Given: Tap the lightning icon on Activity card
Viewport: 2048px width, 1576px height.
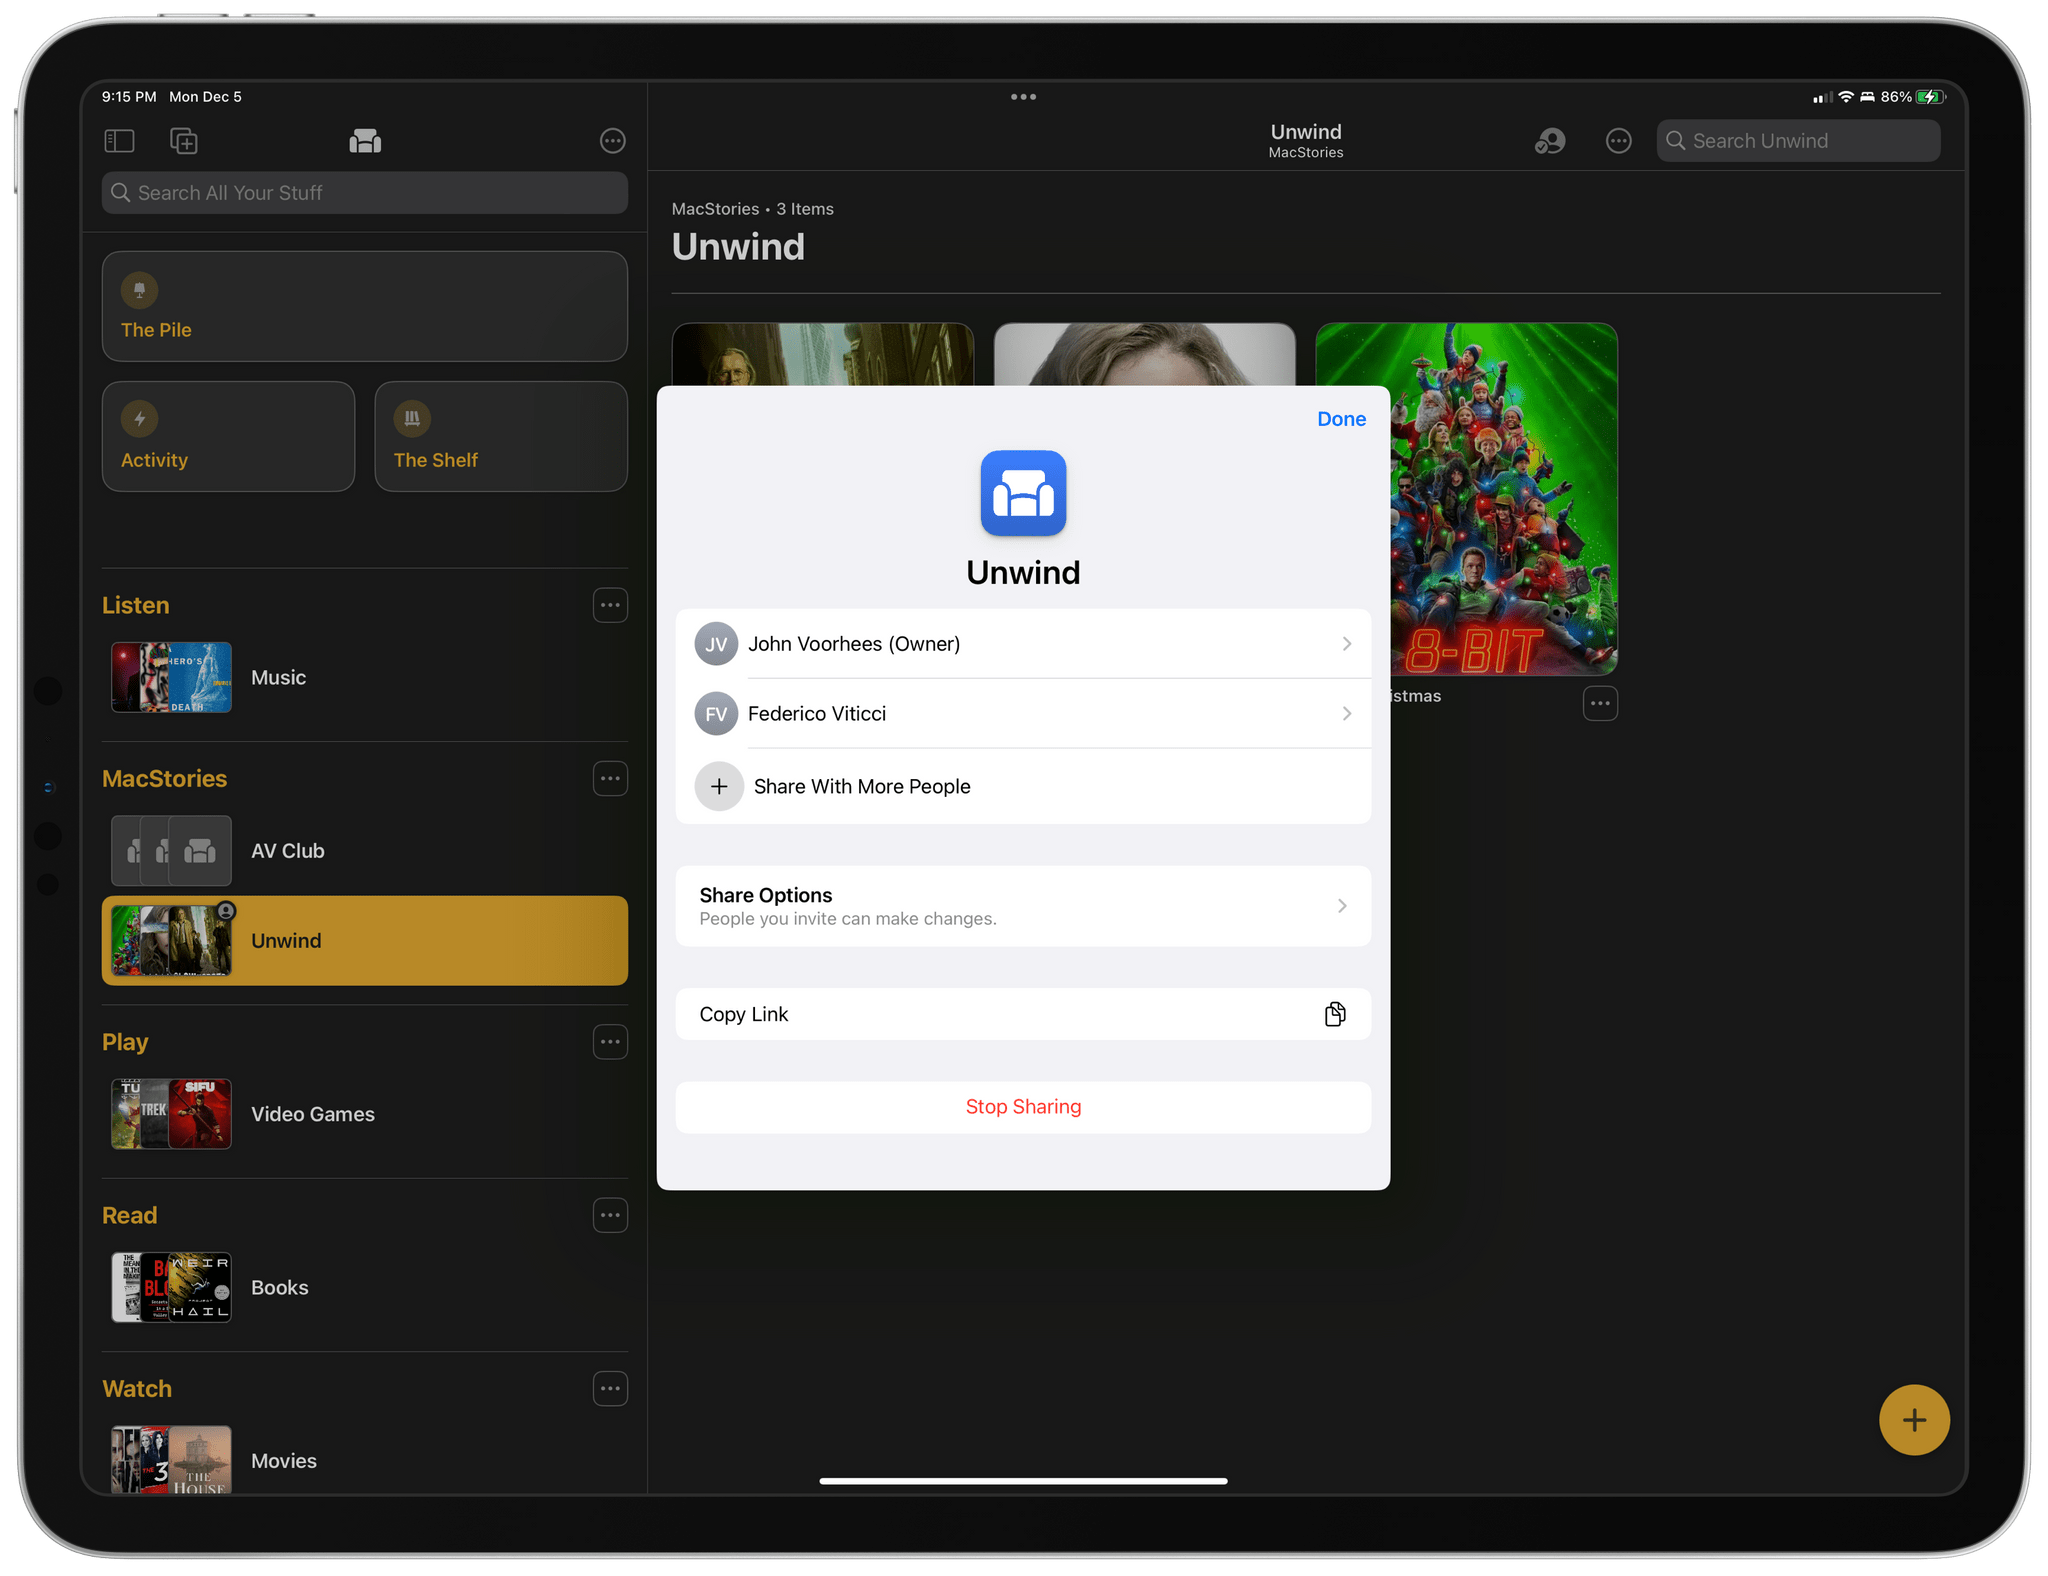Looking at the screenshot, I should tap(140, 419).
